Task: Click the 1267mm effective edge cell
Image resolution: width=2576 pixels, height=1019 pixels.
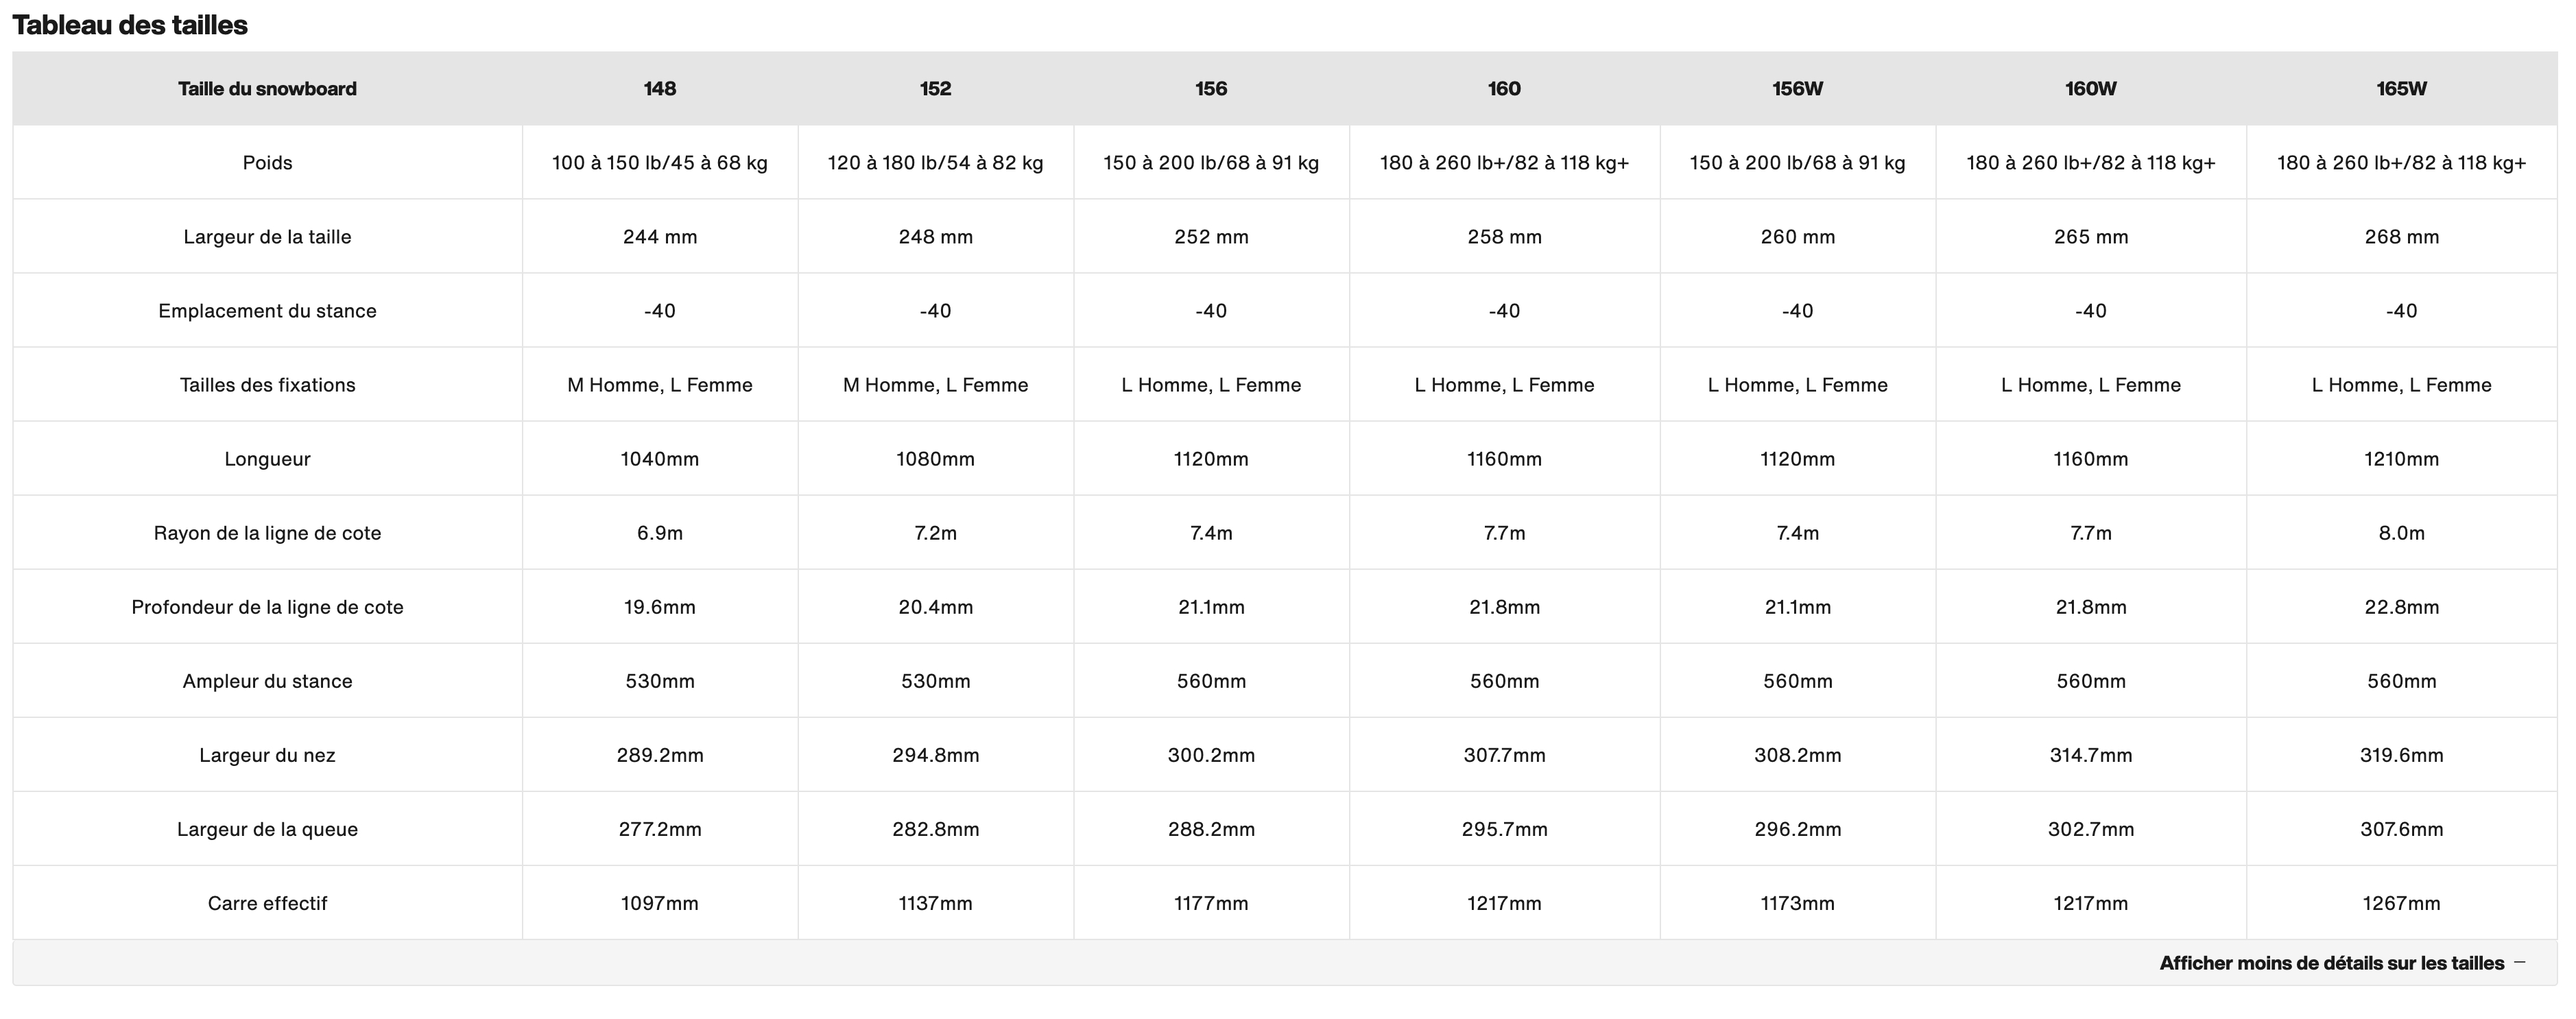Action: point(2402,903)
